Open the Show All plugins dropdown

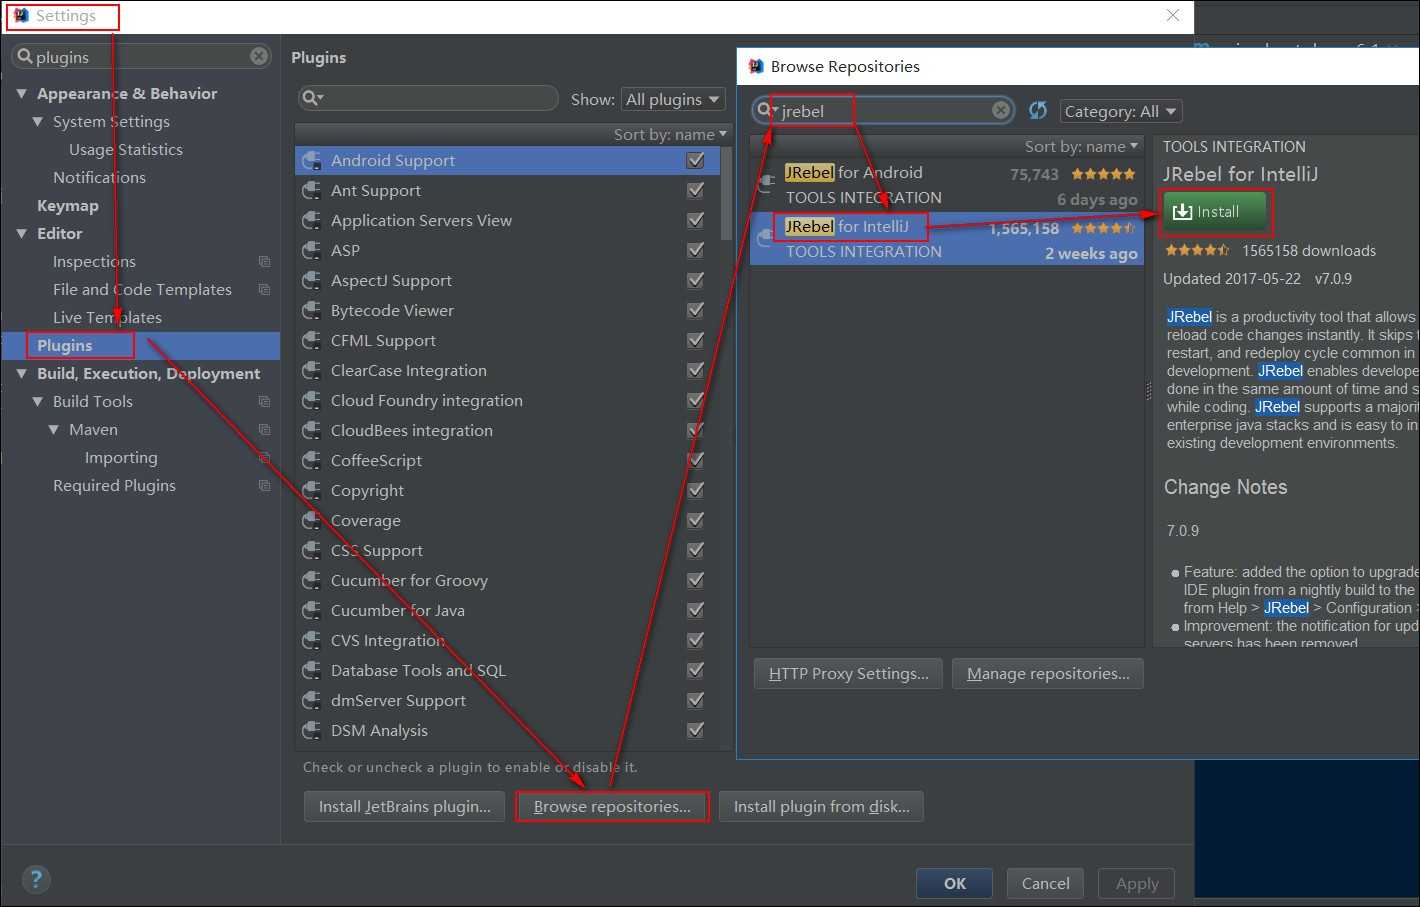tap(673, 99)
